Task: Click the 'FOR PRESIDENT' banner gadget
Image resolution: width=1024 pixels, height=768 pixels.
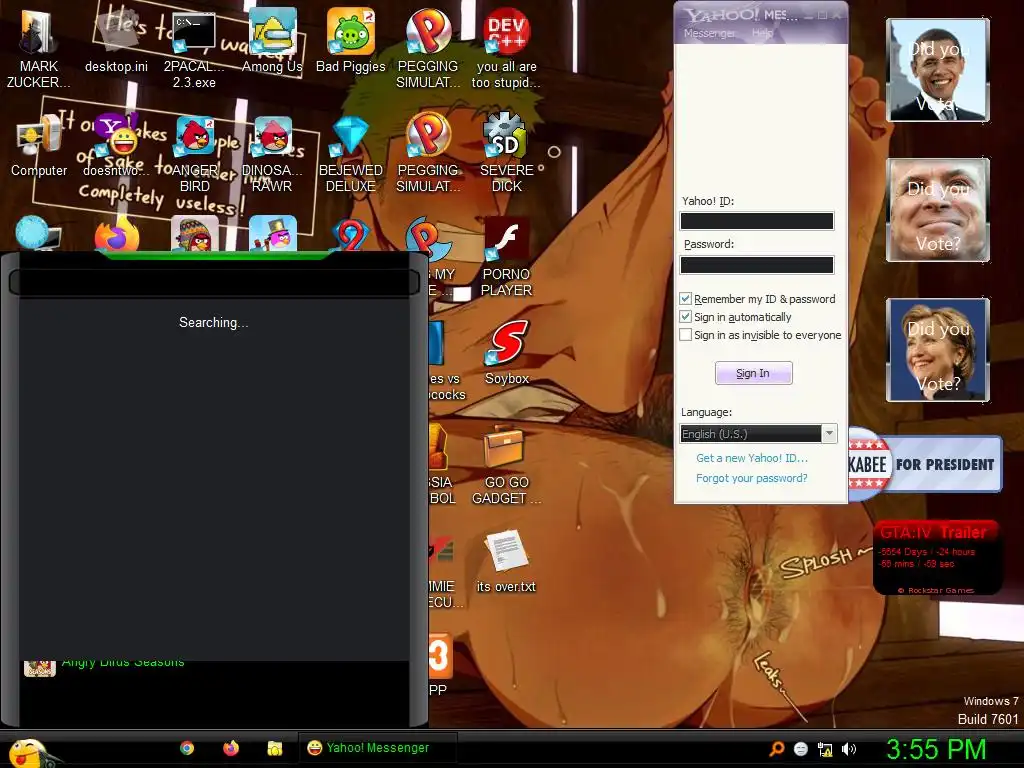Action: click(925, 464)
